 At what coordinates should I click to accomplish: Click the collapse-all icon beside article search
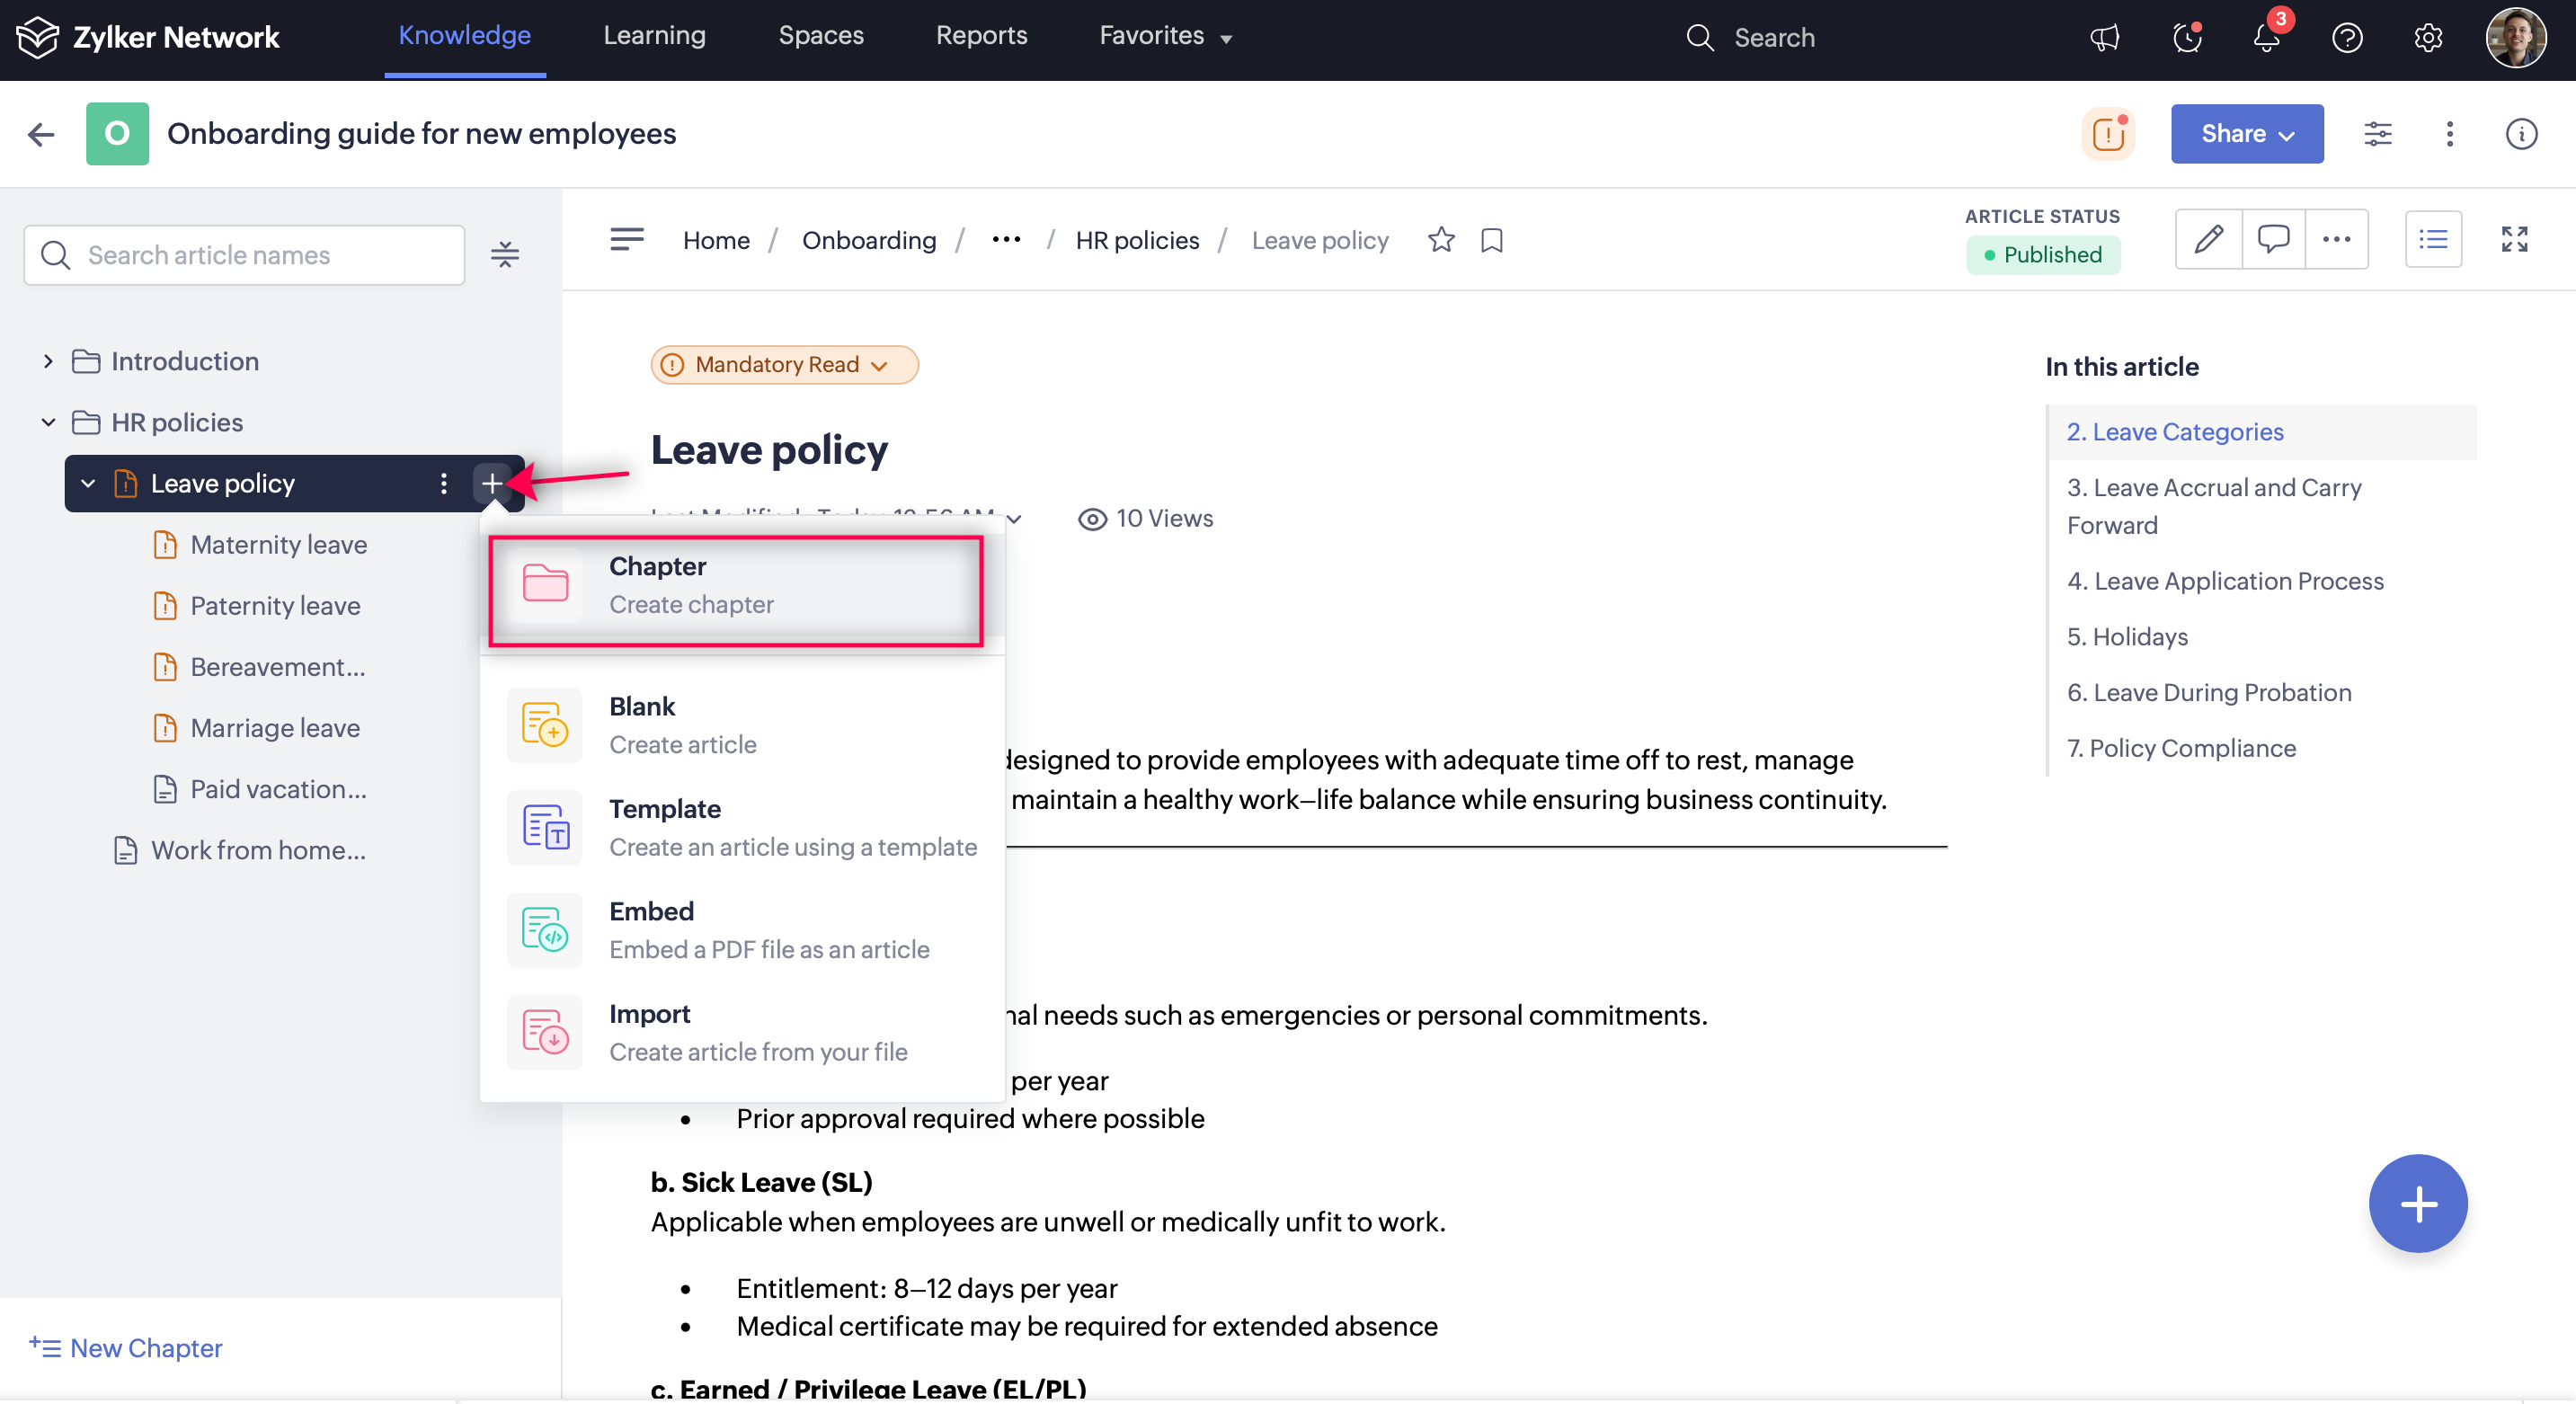tap(505, 255)
